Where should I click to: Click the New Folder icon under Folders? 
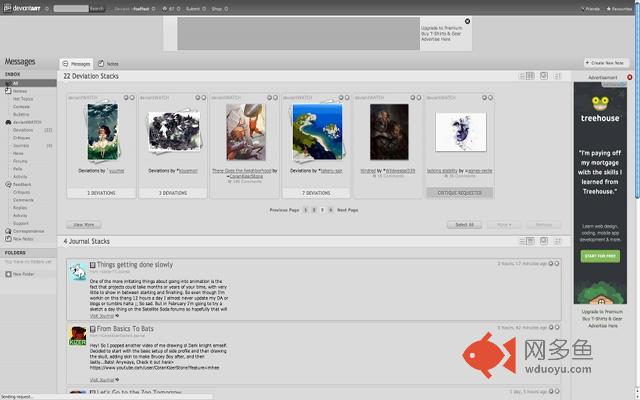coord(8,274)
